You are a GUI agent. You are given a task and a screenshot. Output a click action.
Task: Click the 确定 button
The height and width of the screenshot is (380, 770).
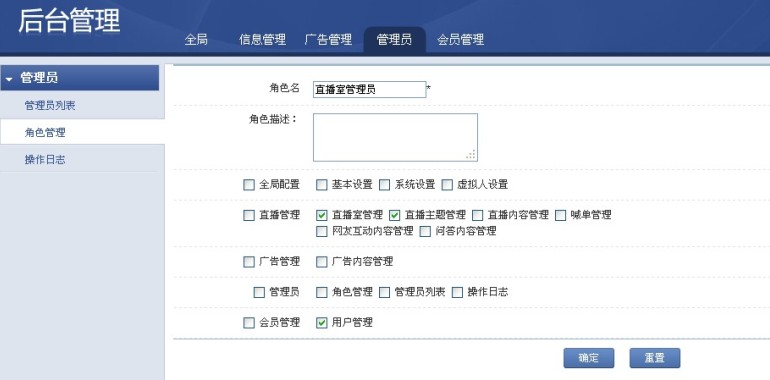point(588,358)
